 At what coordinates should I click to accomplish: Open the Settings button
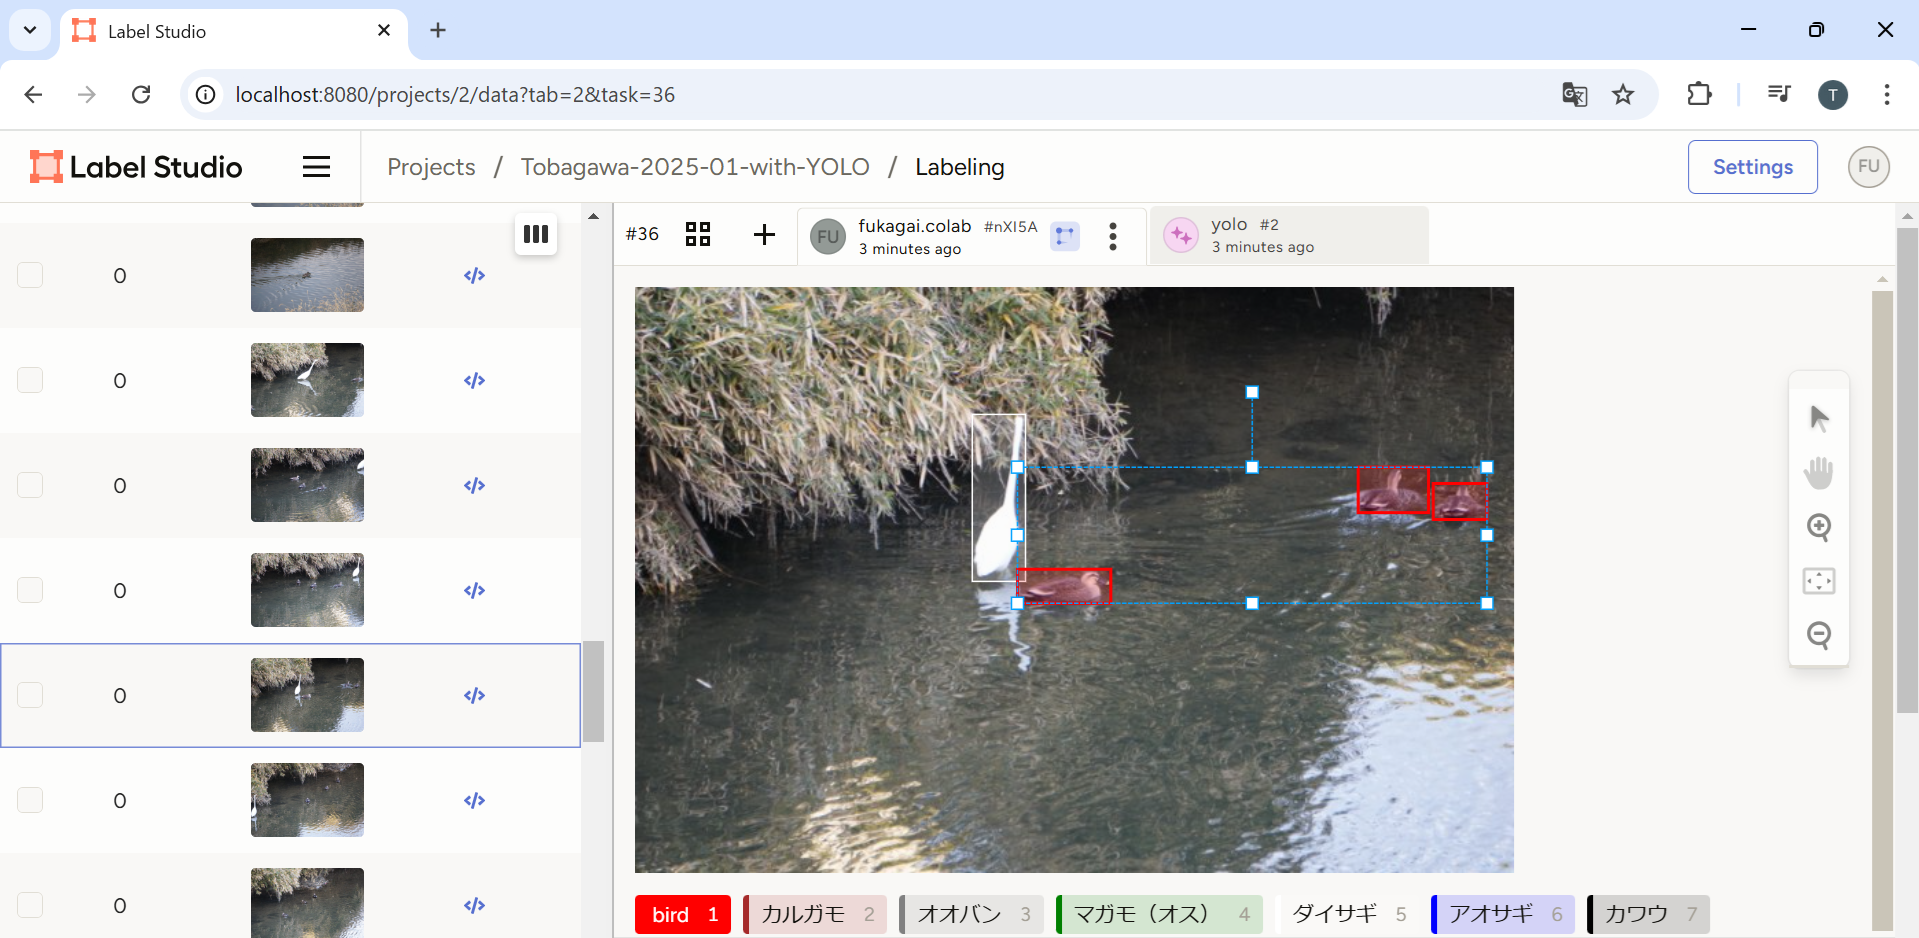(x=1752, y=167)
